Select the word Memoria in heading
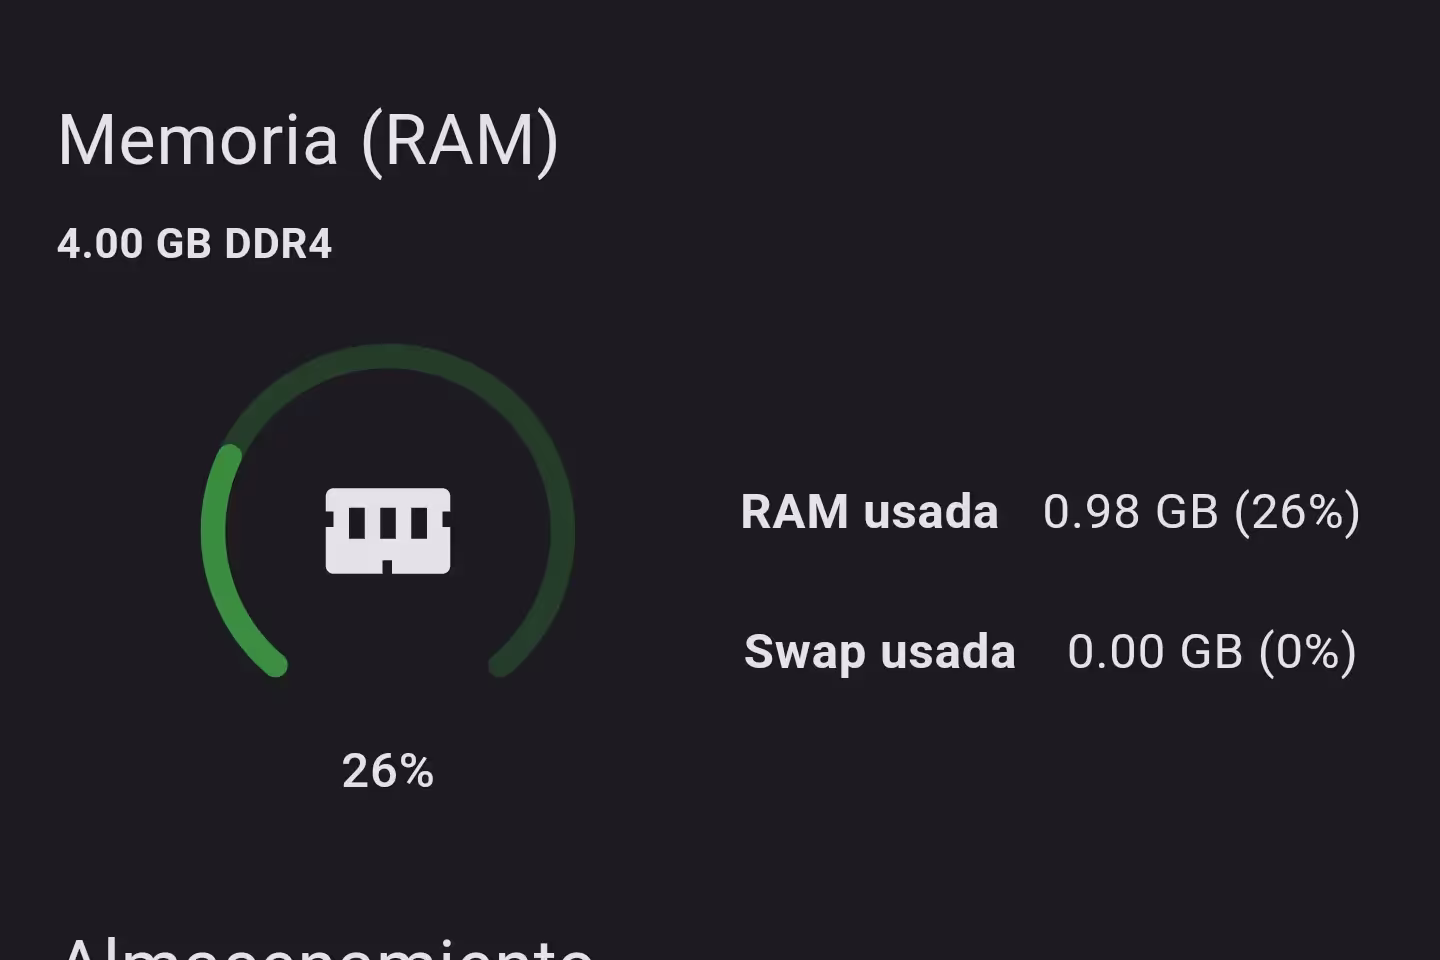Screen dimensions: 1440x960 coord(198,141)
